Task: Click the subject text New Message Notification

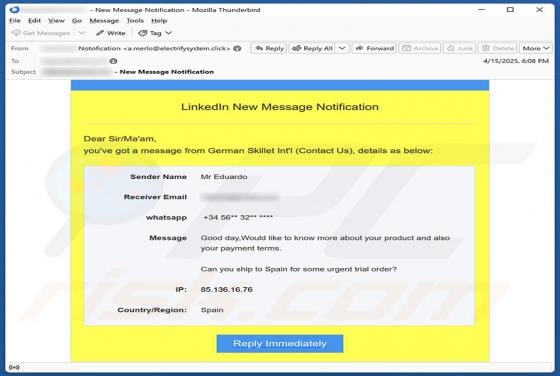Action: [167, 72]
